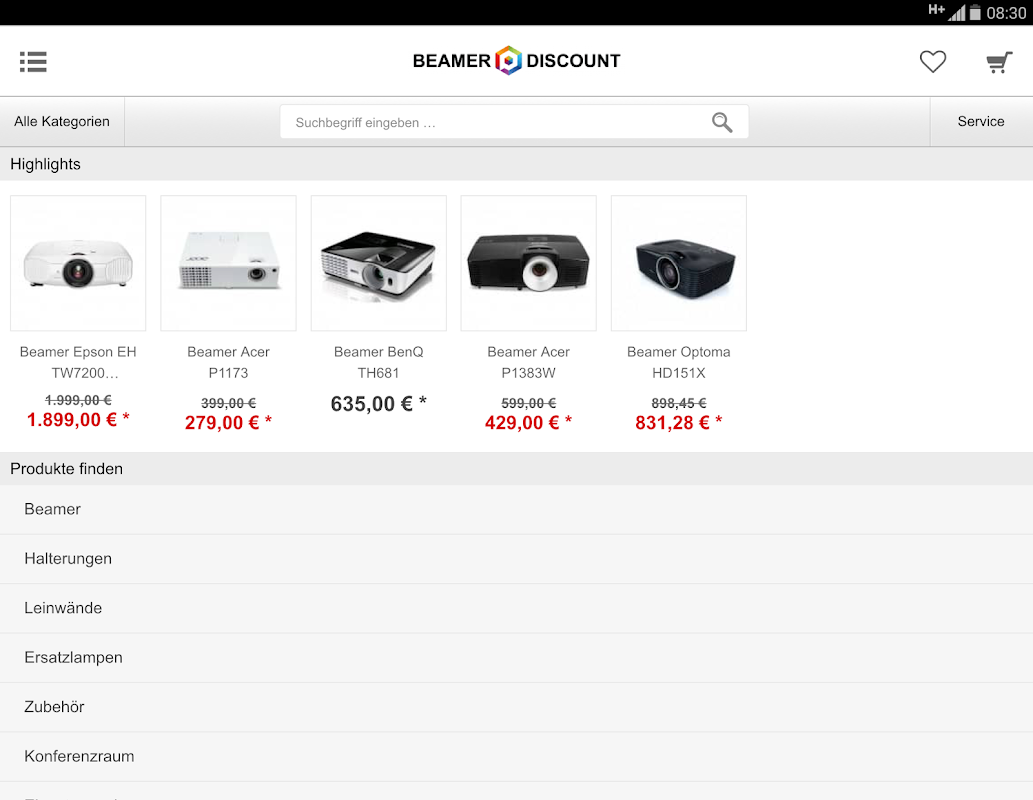This screenshot has height=800, width=1033.
Task: Click the Beamer Acer P1383W title
Action: [528, 362]
